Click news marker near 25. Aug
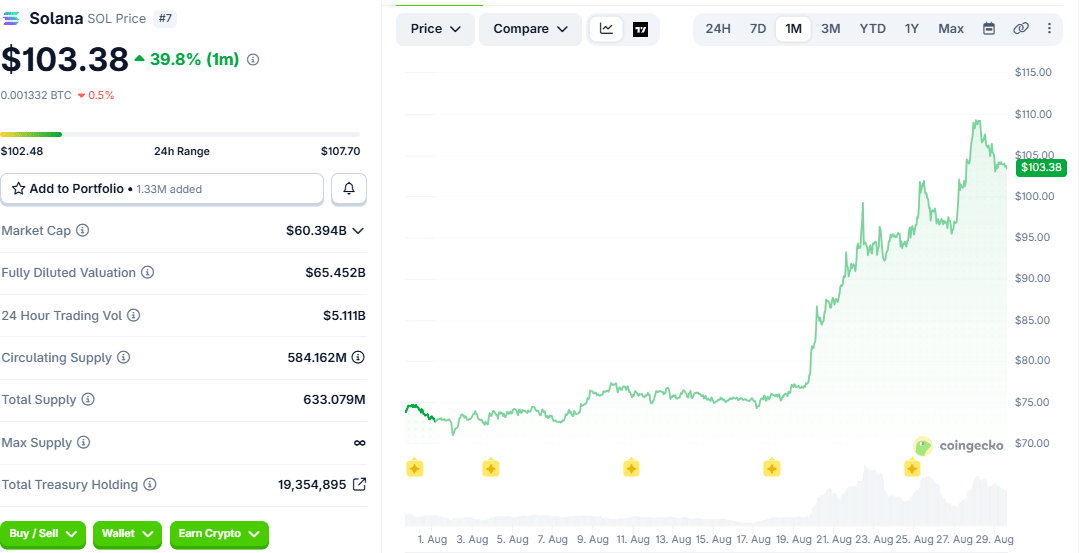The height and width of the screenshot is (553, 1080). [912, 468]
